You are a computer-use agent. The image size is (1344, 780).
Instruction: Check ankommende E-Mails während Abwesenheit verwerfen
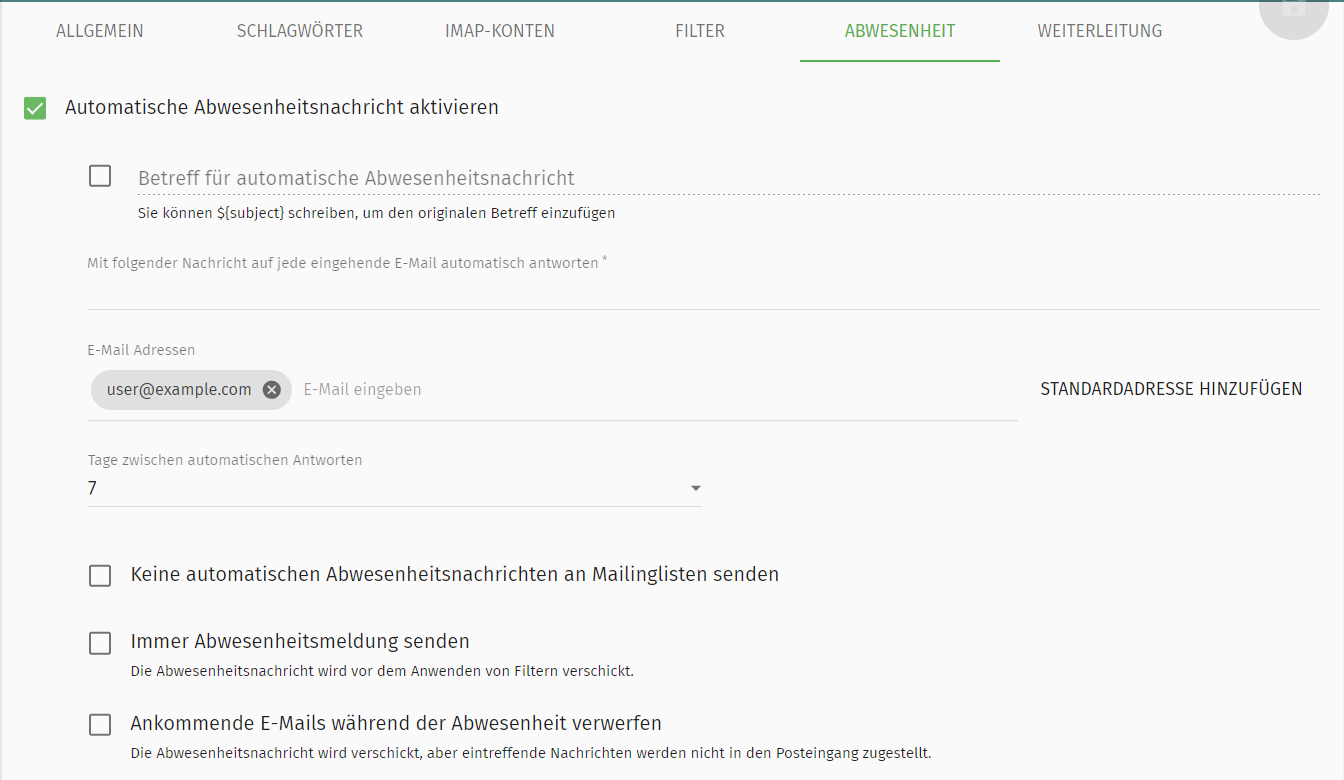pyautogui.click(x=100, y=724)
